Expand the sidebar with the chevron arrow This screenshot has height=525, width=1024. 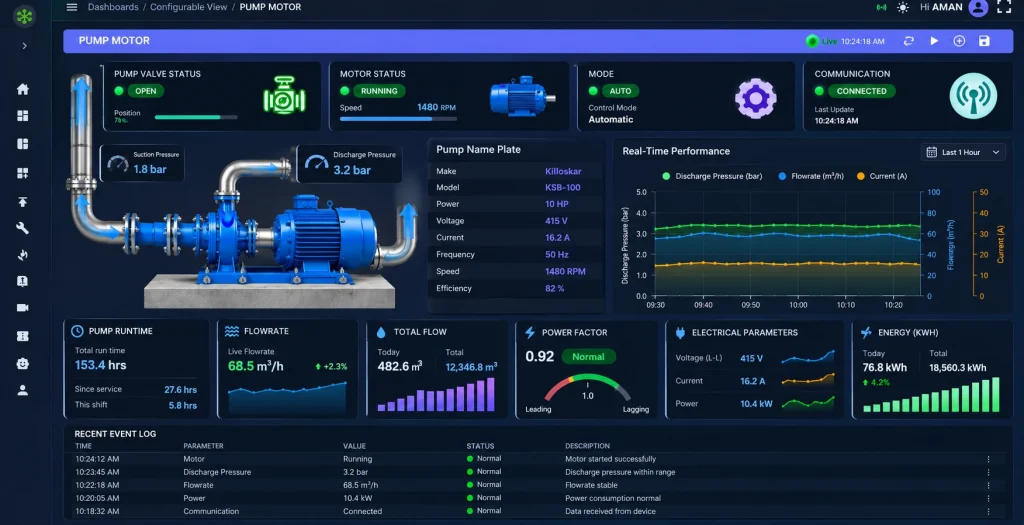(x=25, y=46)
